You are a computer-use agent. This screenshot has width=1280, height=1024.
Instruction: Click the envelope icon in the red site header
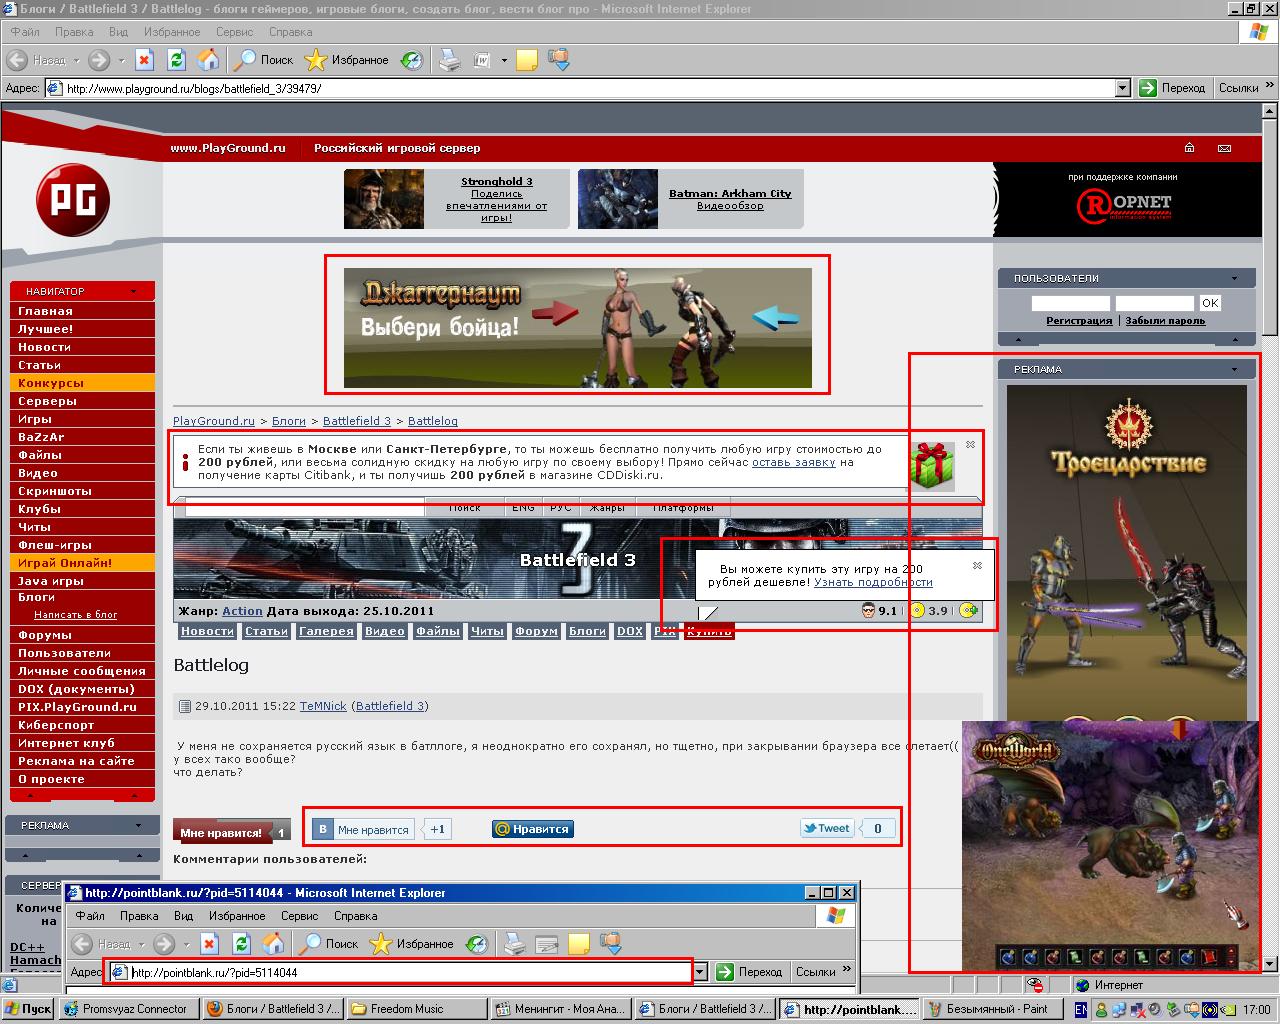[x=1224, y=148]
